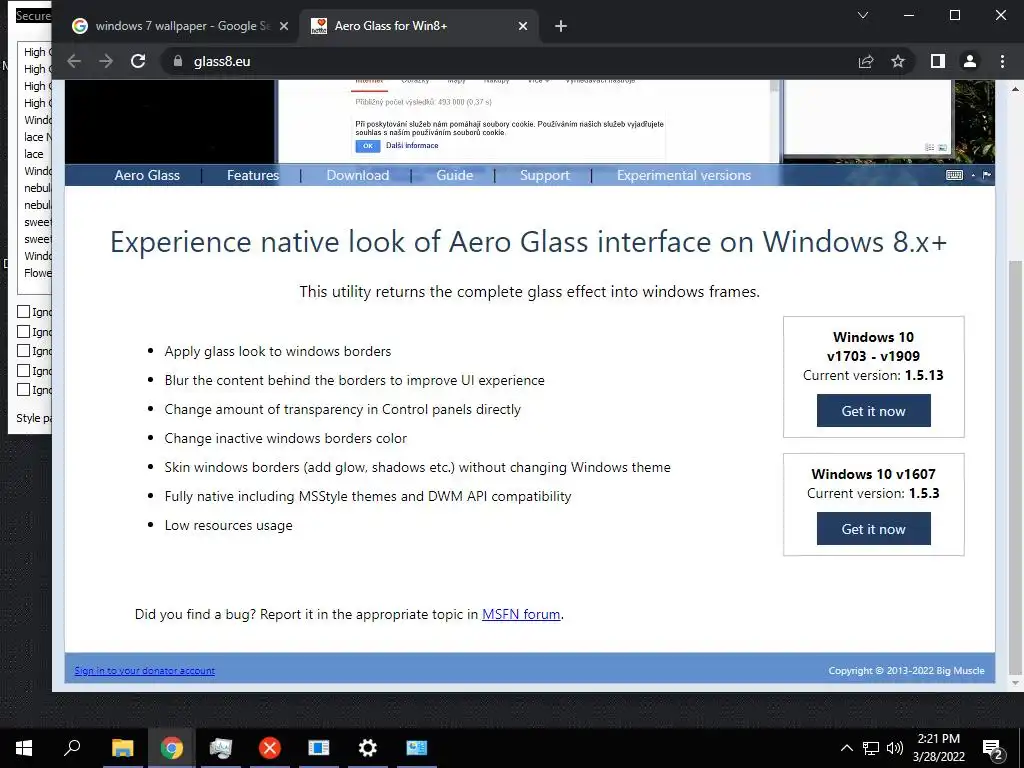
Task: Click the scrollbar down arrow of the page
Action: tap(1014, 683)
